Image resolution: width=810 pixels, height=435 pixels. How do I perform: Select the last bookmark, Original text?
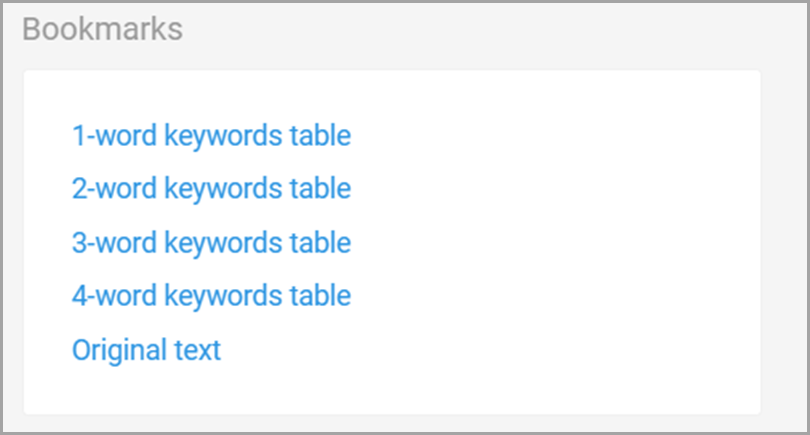coord(146,350)
